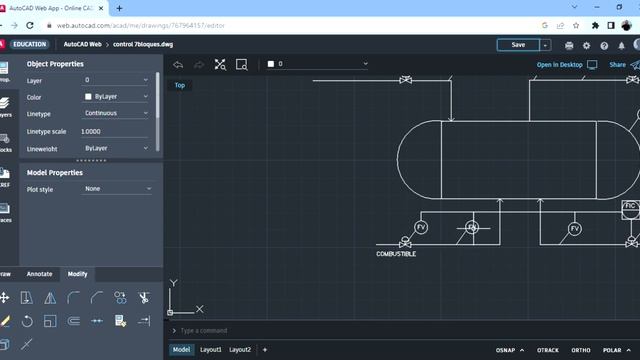Select the Erase tool

coord(5,321)
